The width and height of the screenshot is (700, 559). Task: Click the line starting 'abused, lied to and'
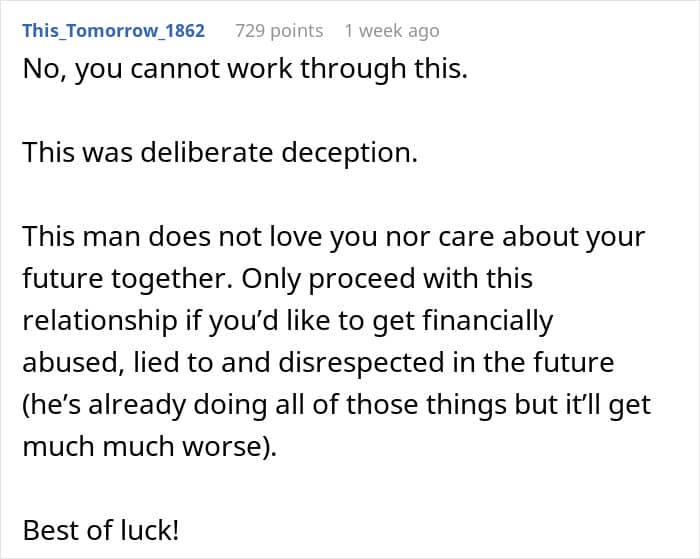pos(318,362)
